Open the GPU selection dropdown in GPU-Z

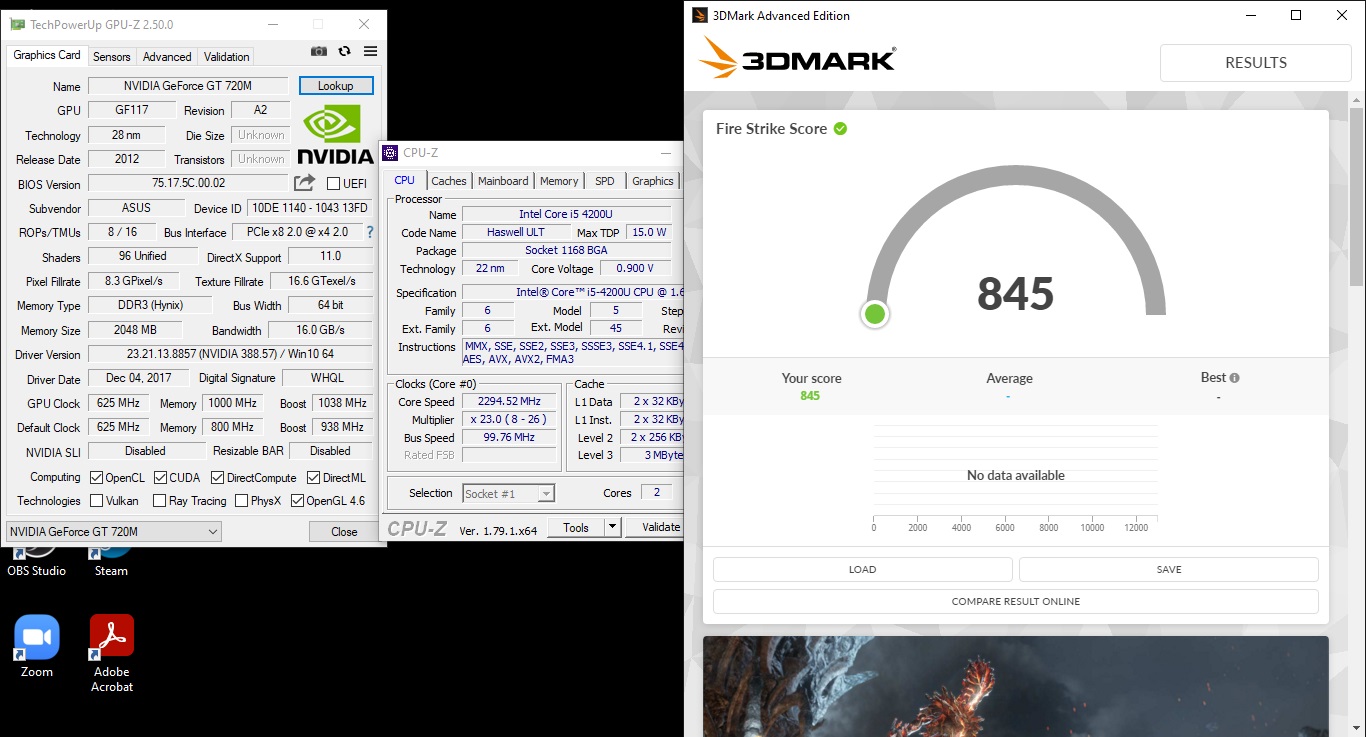[114, 532]
